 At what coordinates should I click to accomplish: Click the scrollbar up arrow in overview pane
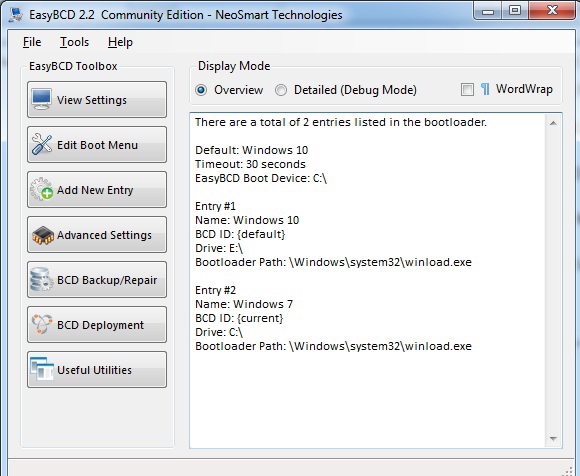pos(553,123)
